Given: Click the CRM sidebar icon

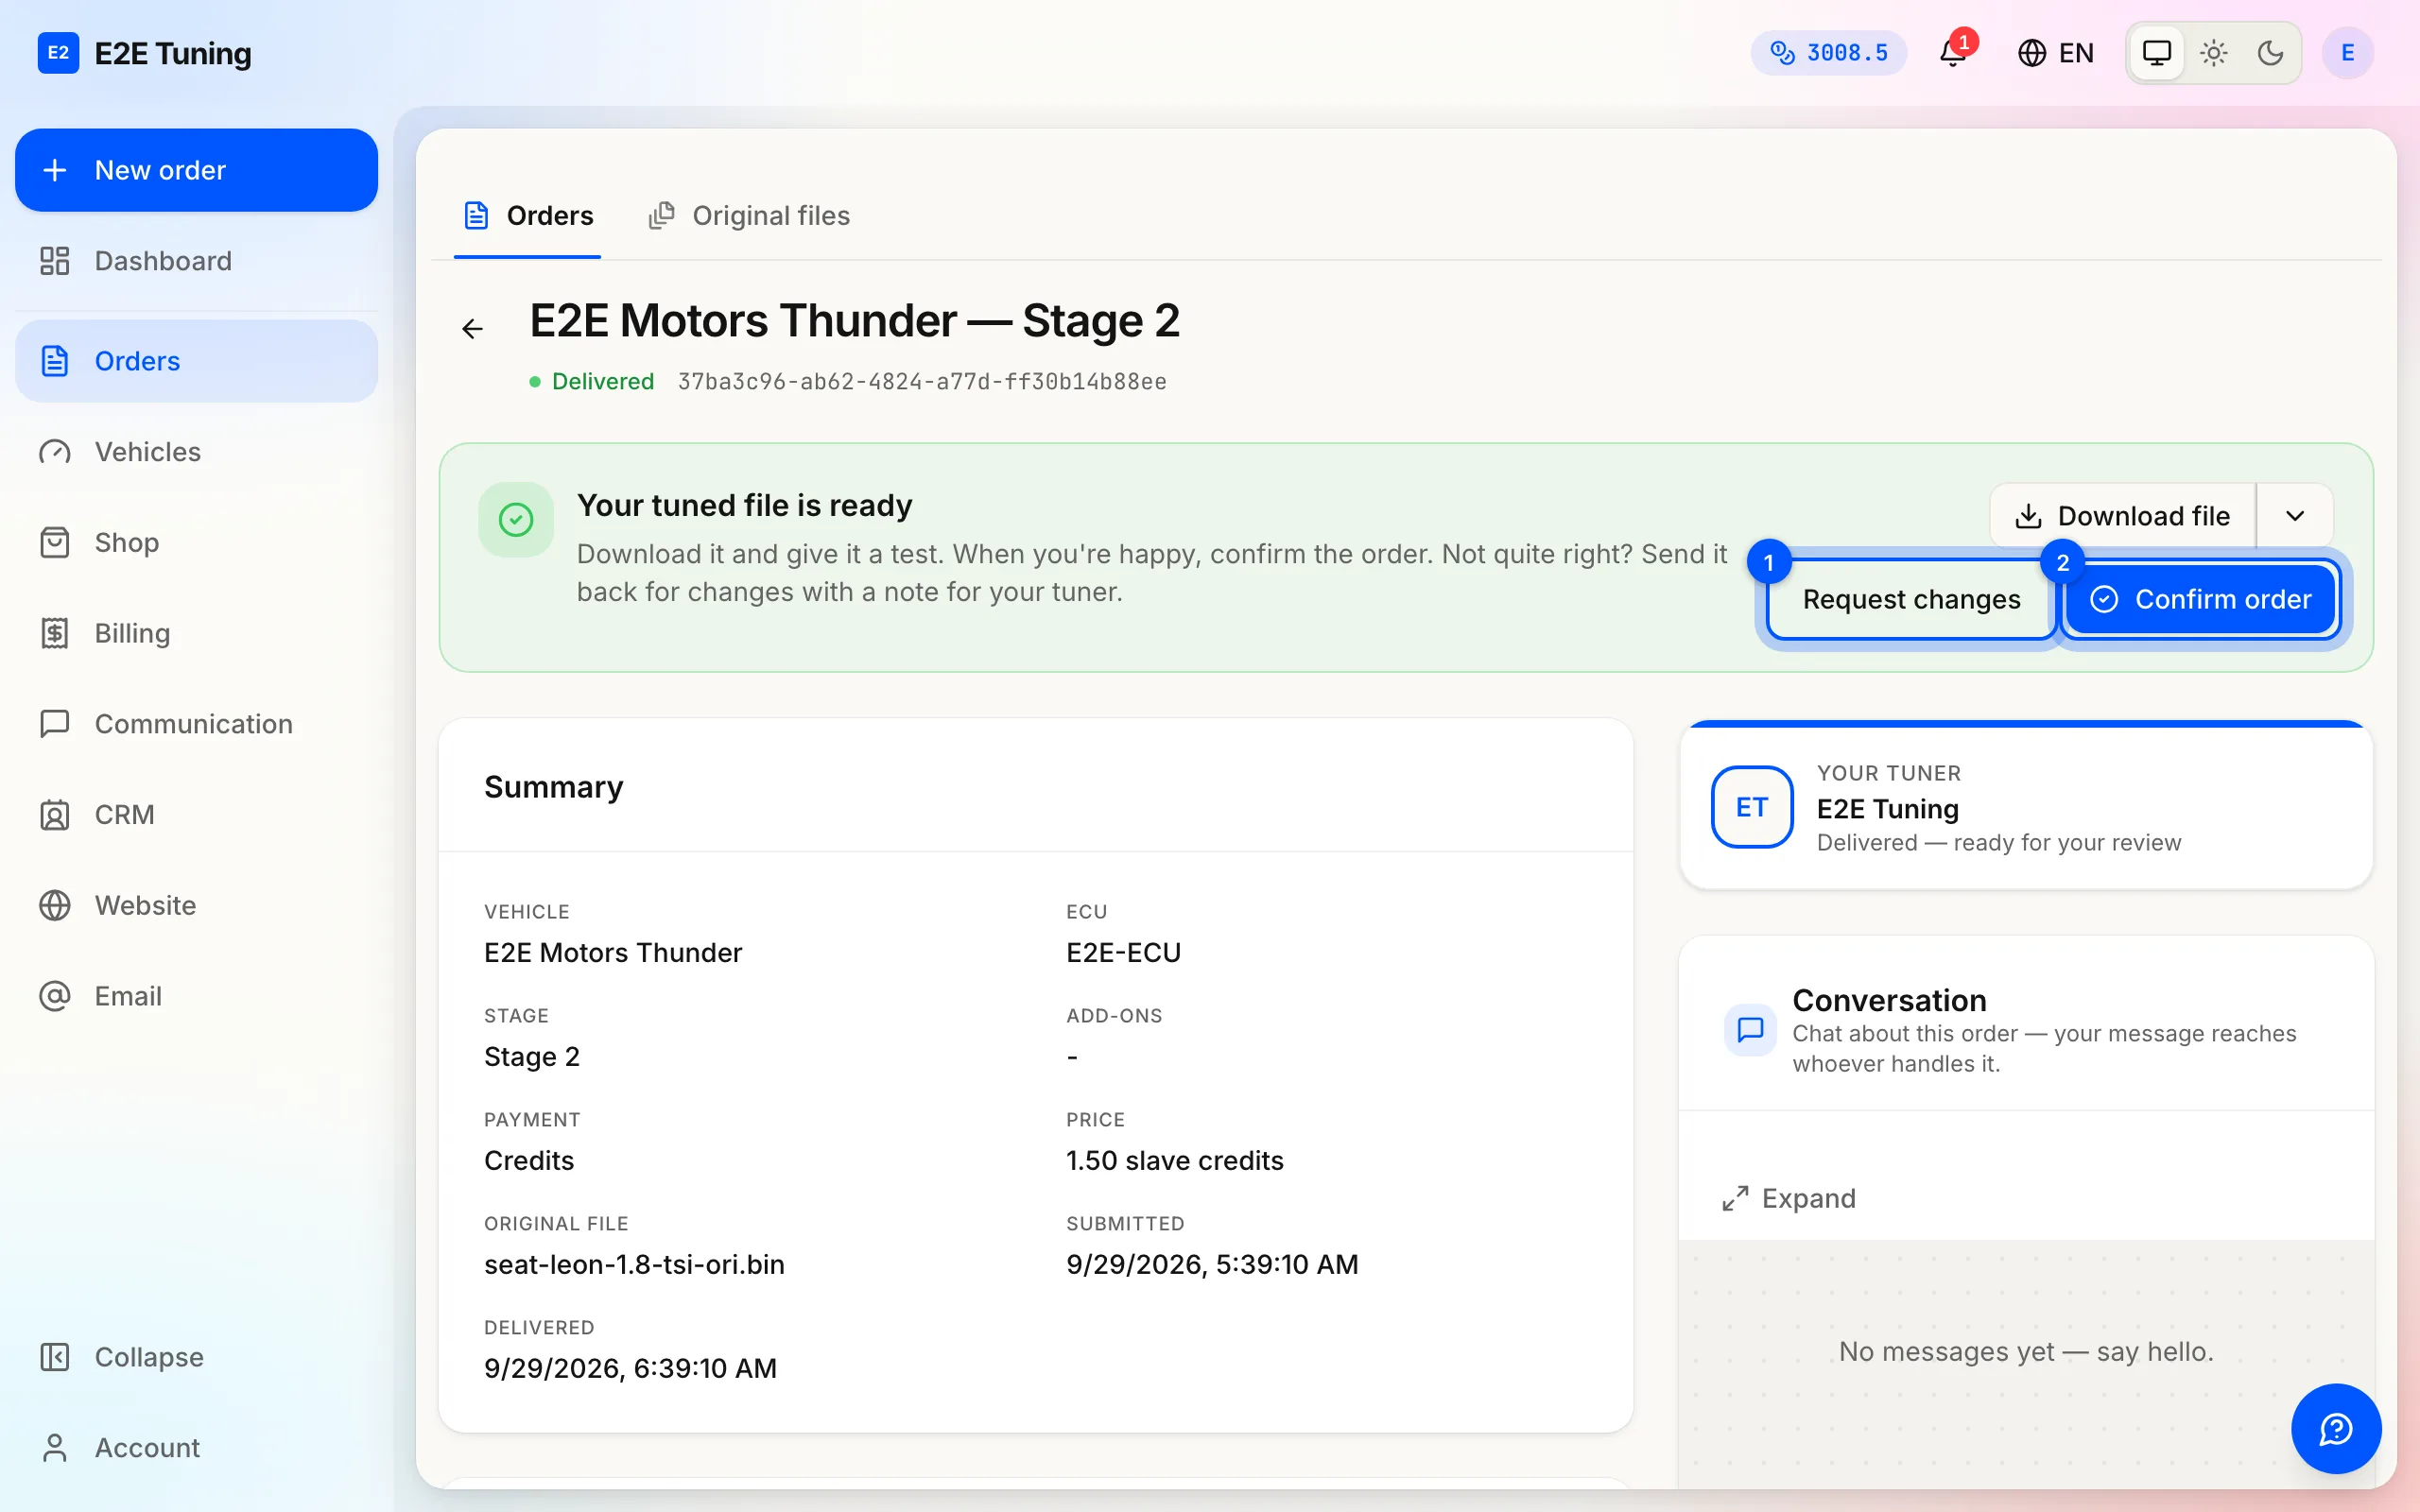Looking at the screenshot, I should [x=55, y=815].
